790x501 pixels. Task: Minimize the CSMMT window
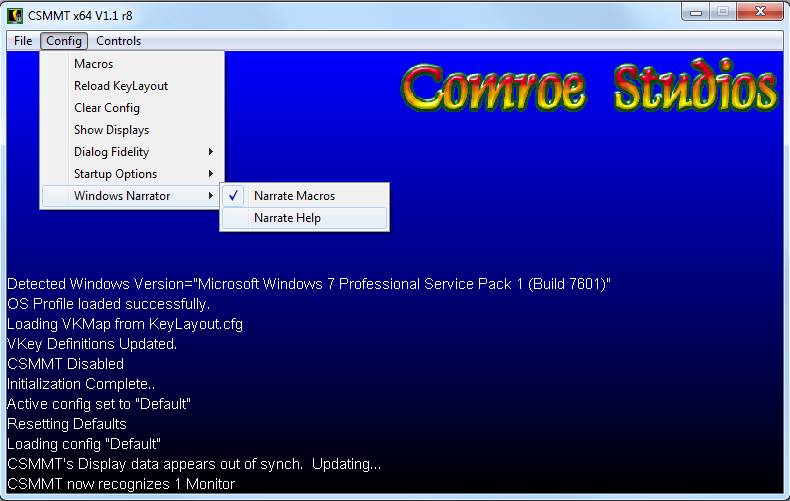tap(696, 12)
